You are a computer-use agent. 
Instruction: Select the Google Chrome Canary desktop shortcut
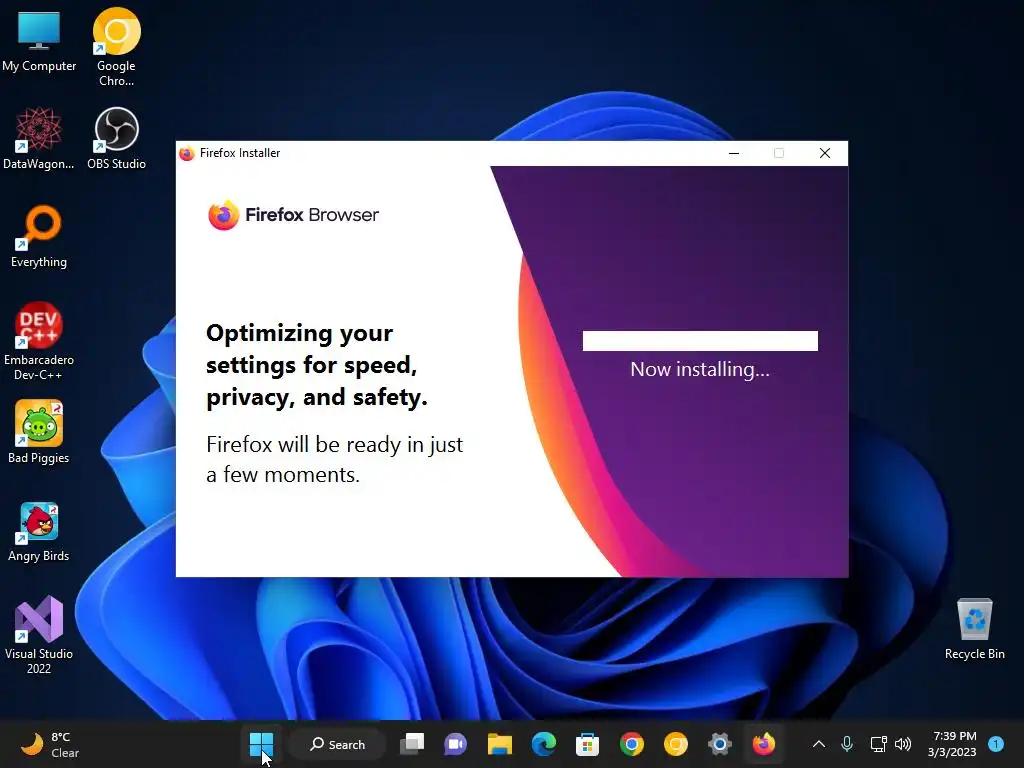(x=116, y=47)
